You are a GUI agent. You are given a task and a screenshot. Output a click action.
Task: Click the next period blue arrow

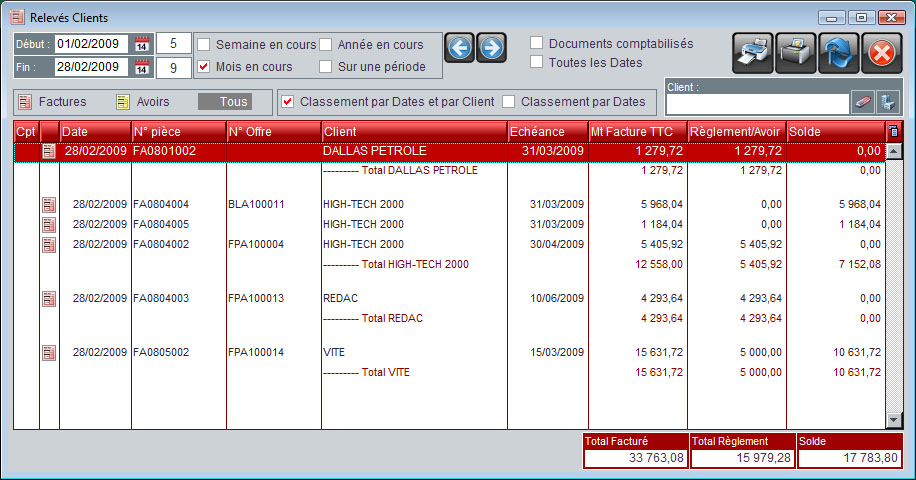[491, 48]
